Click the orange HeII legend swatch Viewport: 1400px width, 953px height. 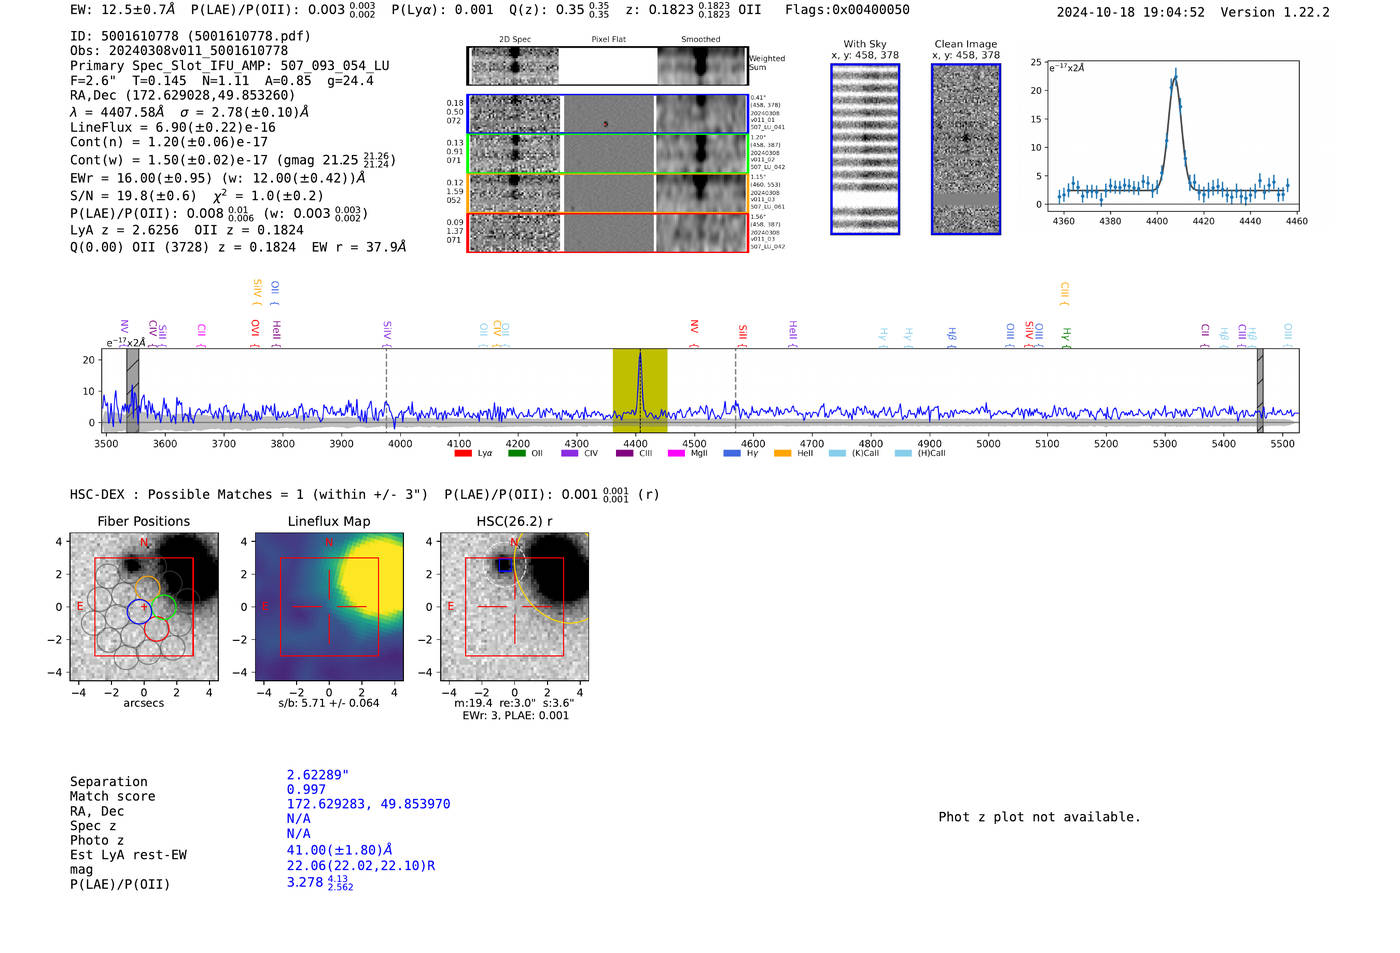(782, 453)
